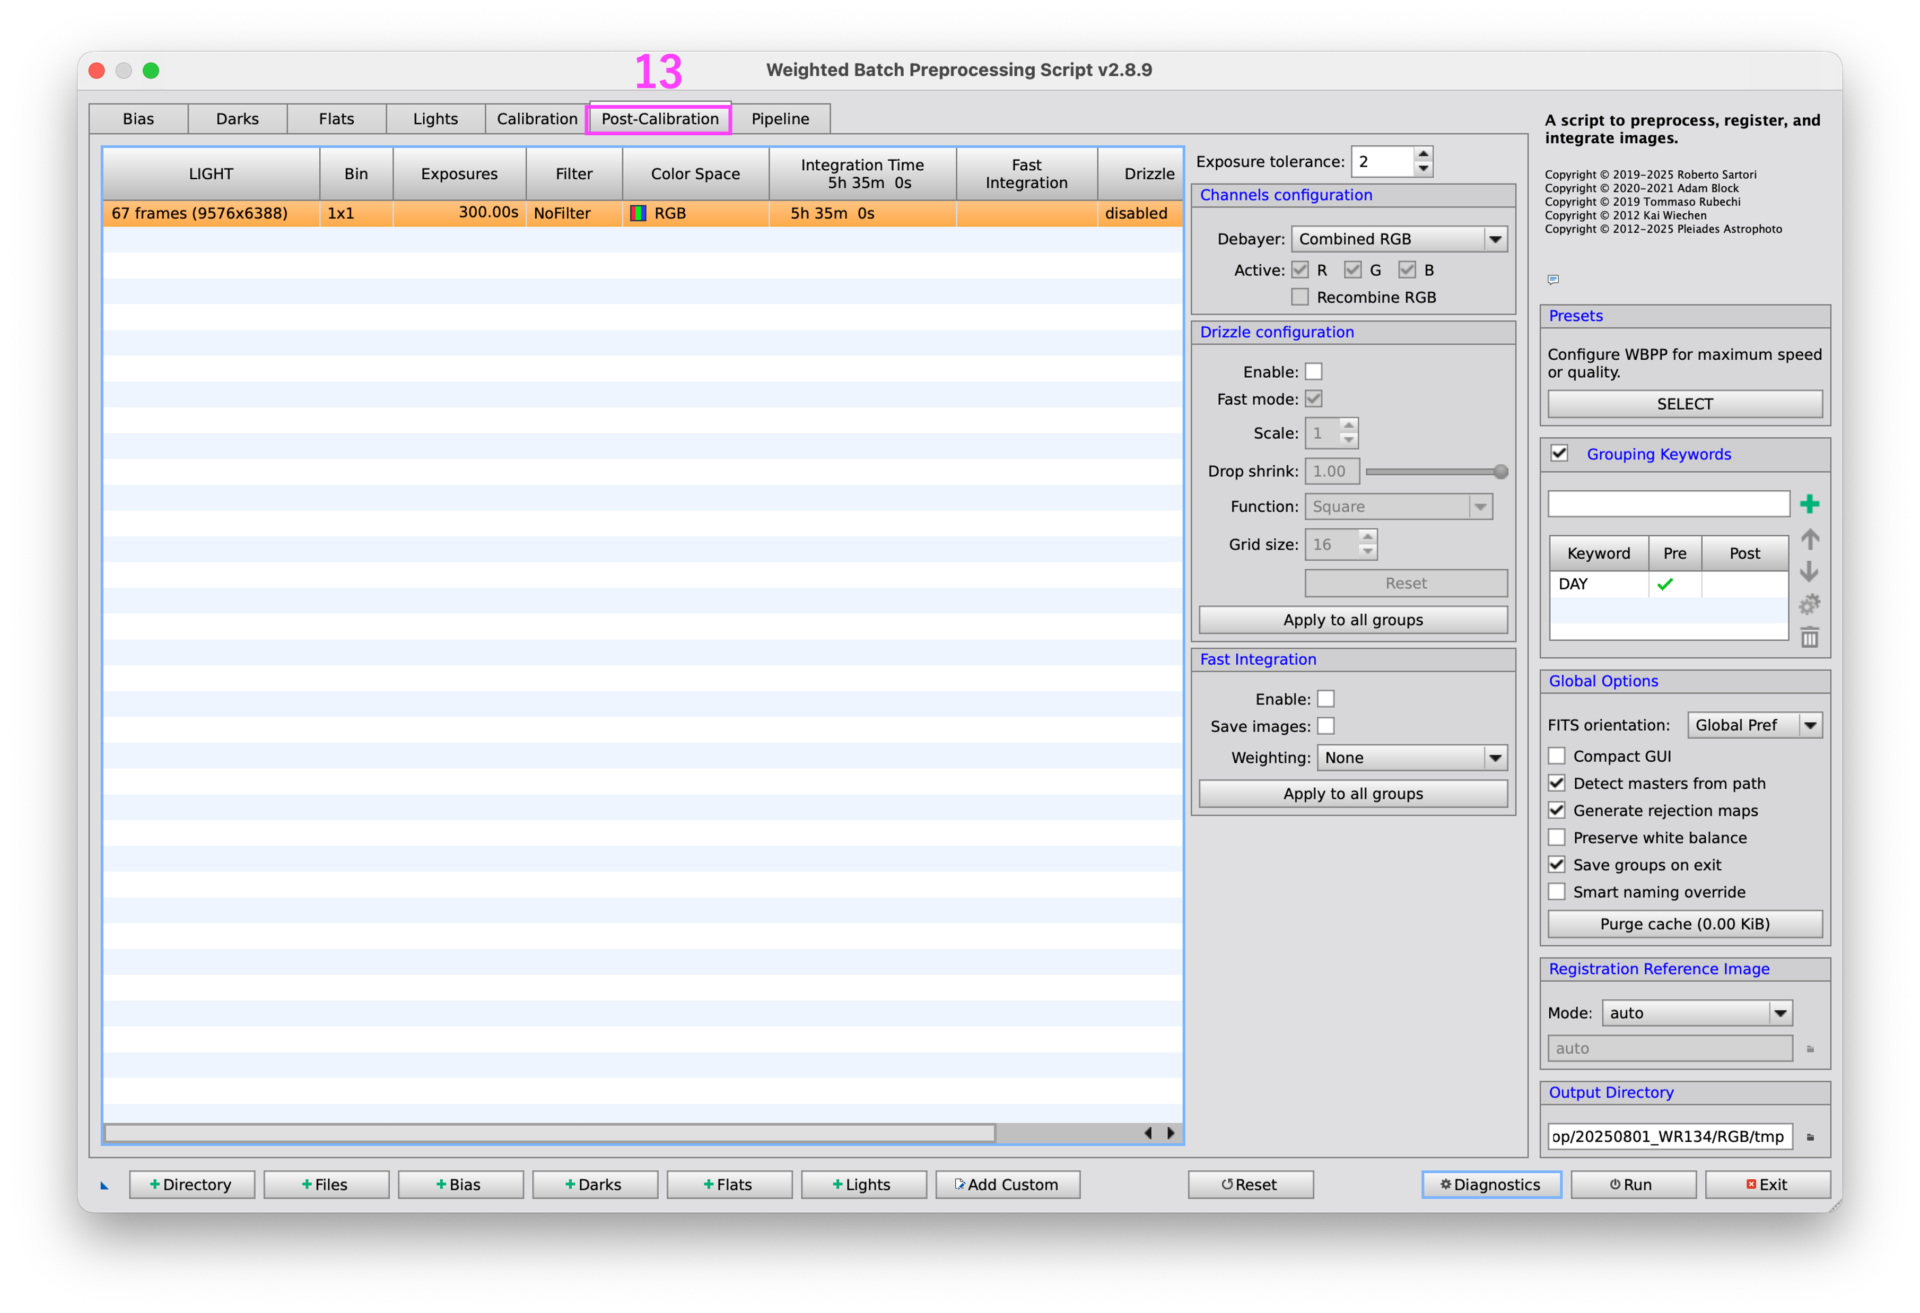
Task: Click the small speech bubble help icon
Action: (x=1553, y=279)
